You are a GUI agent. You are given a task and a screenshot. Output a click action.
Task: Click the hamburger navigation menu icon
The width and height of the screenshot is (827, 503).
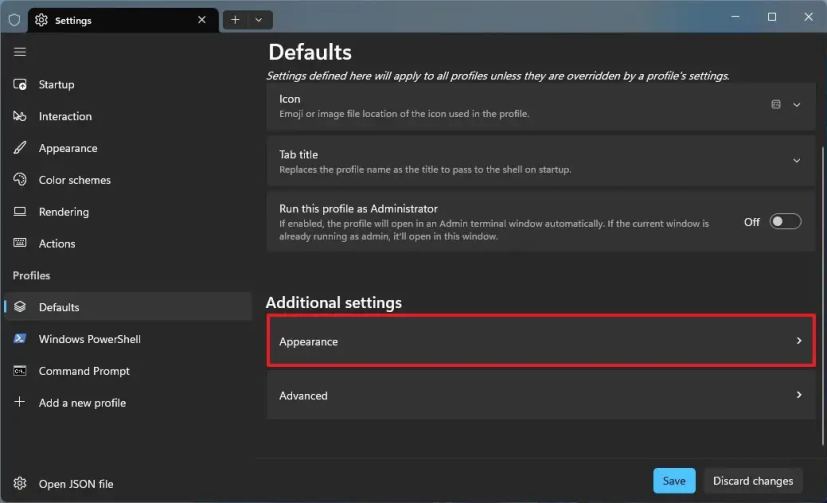click(x=20, y=52)
